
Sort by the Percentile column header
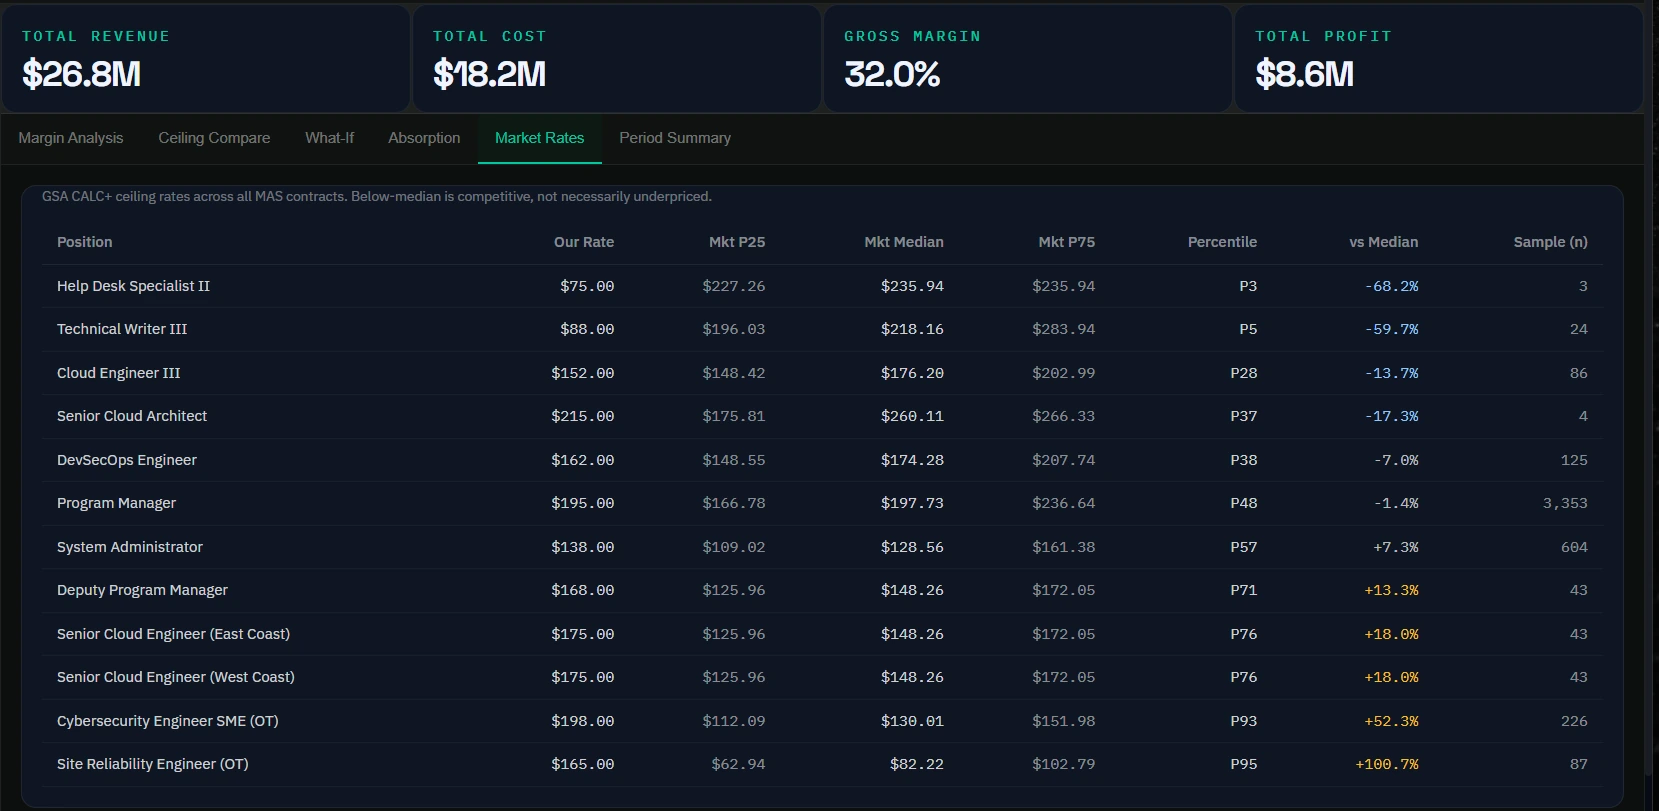1222,242
